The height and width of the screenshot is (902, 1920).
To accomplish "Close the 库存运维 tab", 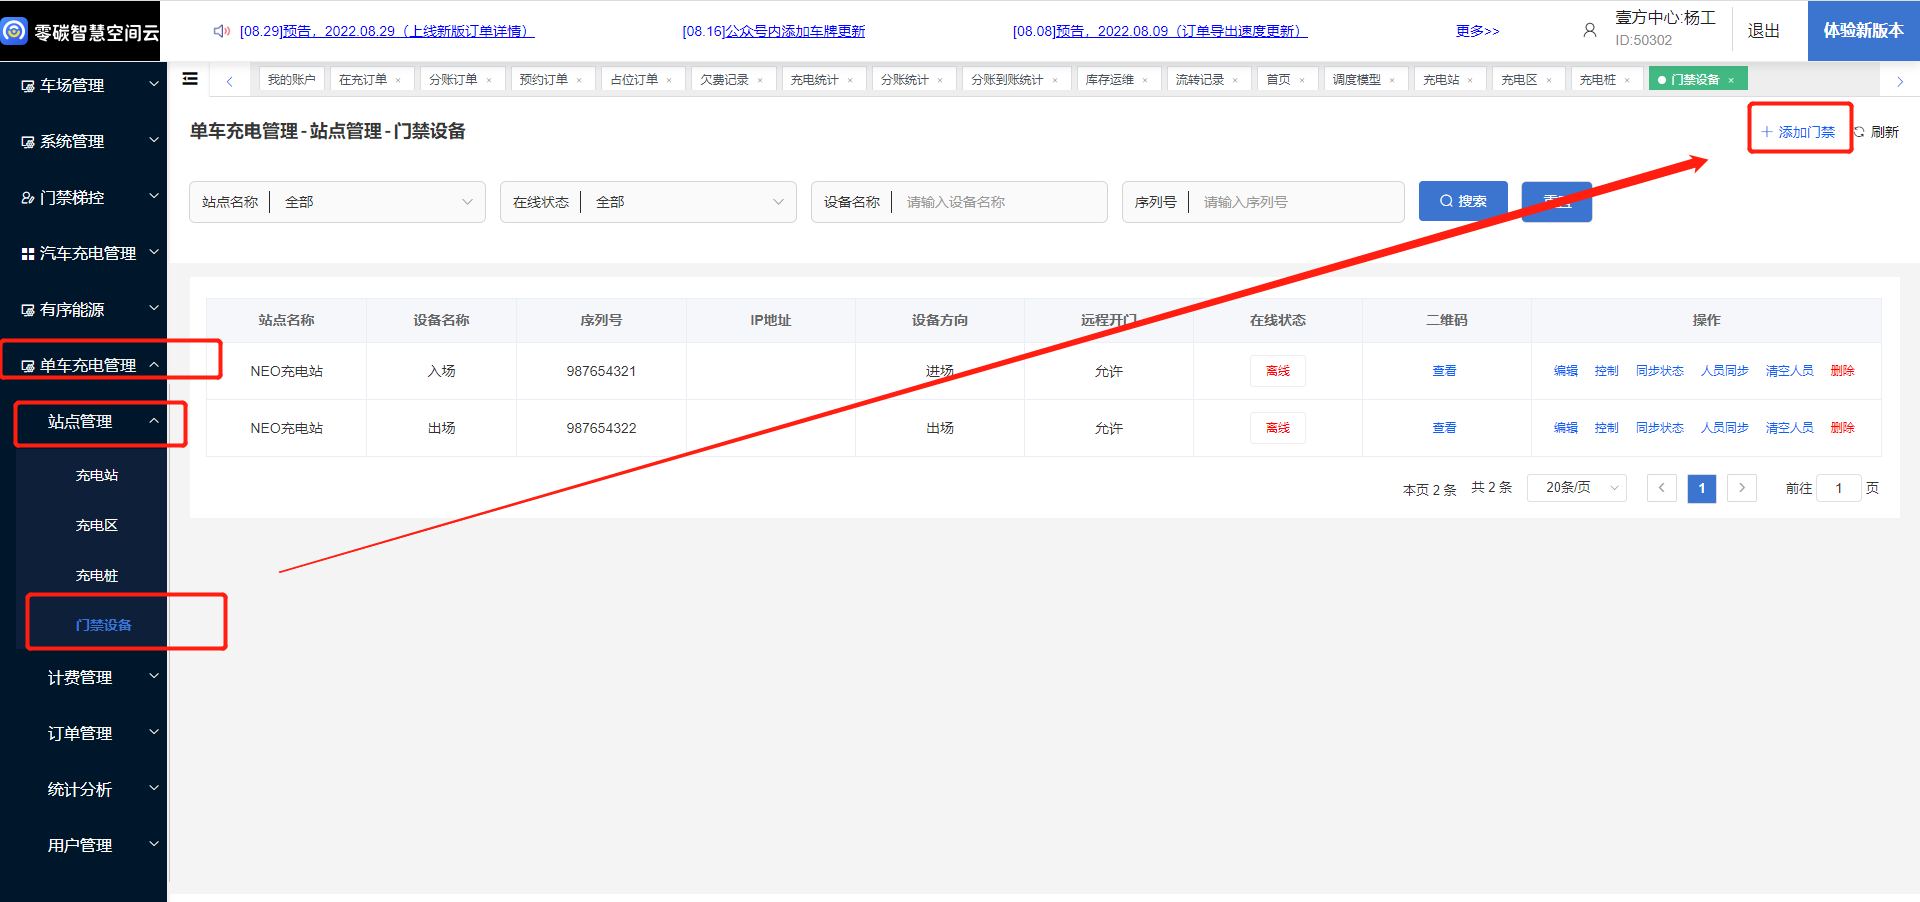I will coord(1145,80).
